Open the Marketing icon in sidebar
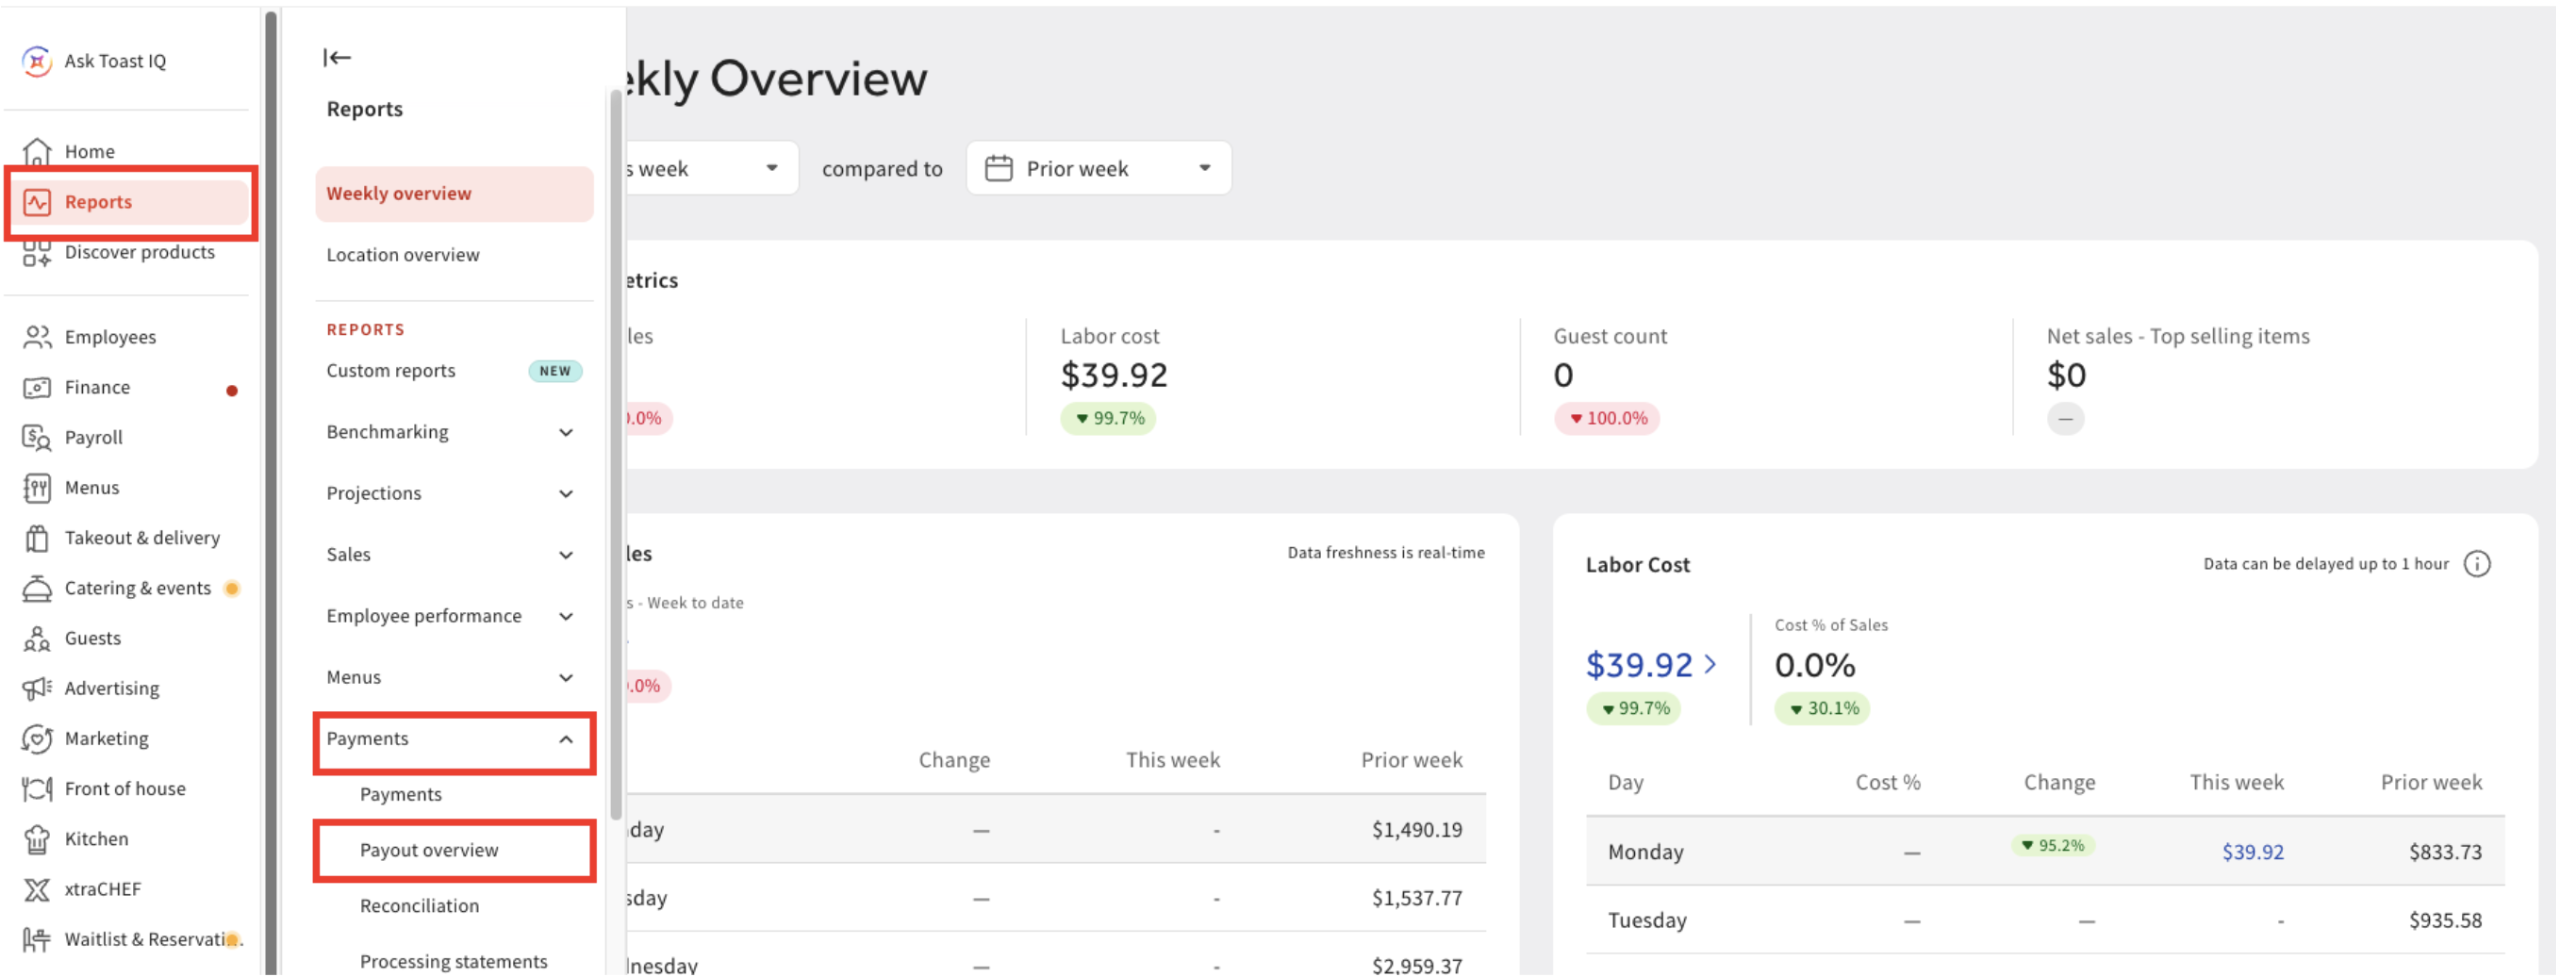The image size is (2556, 978). tap(37, 738)
